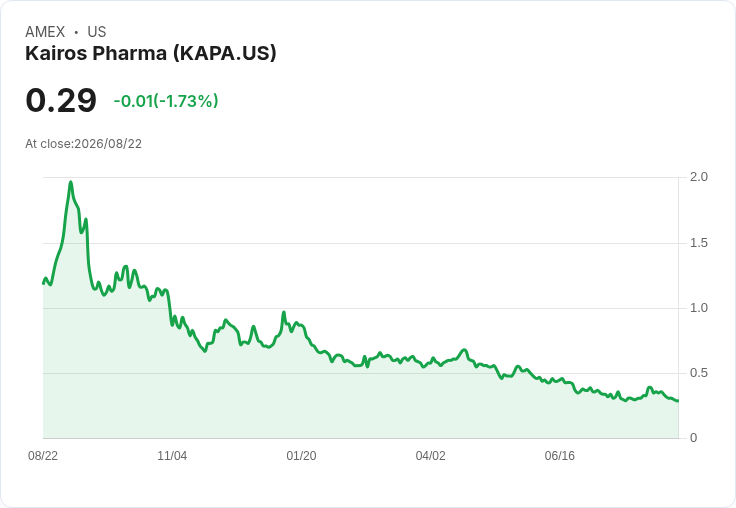
Task: Click the Kairos Pharma (KAPA.US) title
Action: click(151, 54)
